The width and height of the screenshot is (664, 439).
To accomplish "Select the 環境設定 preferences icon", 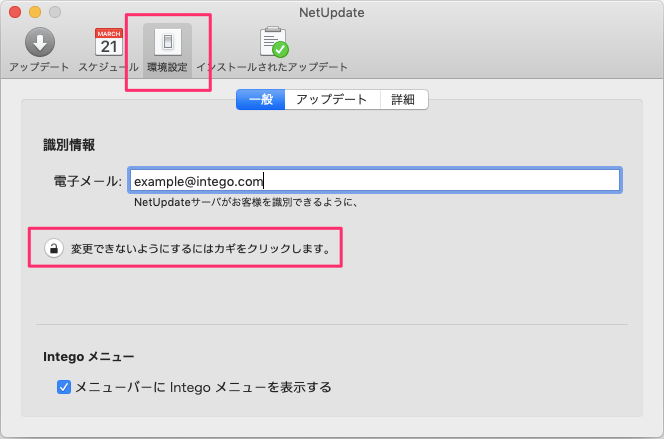I will pos(168,42).
